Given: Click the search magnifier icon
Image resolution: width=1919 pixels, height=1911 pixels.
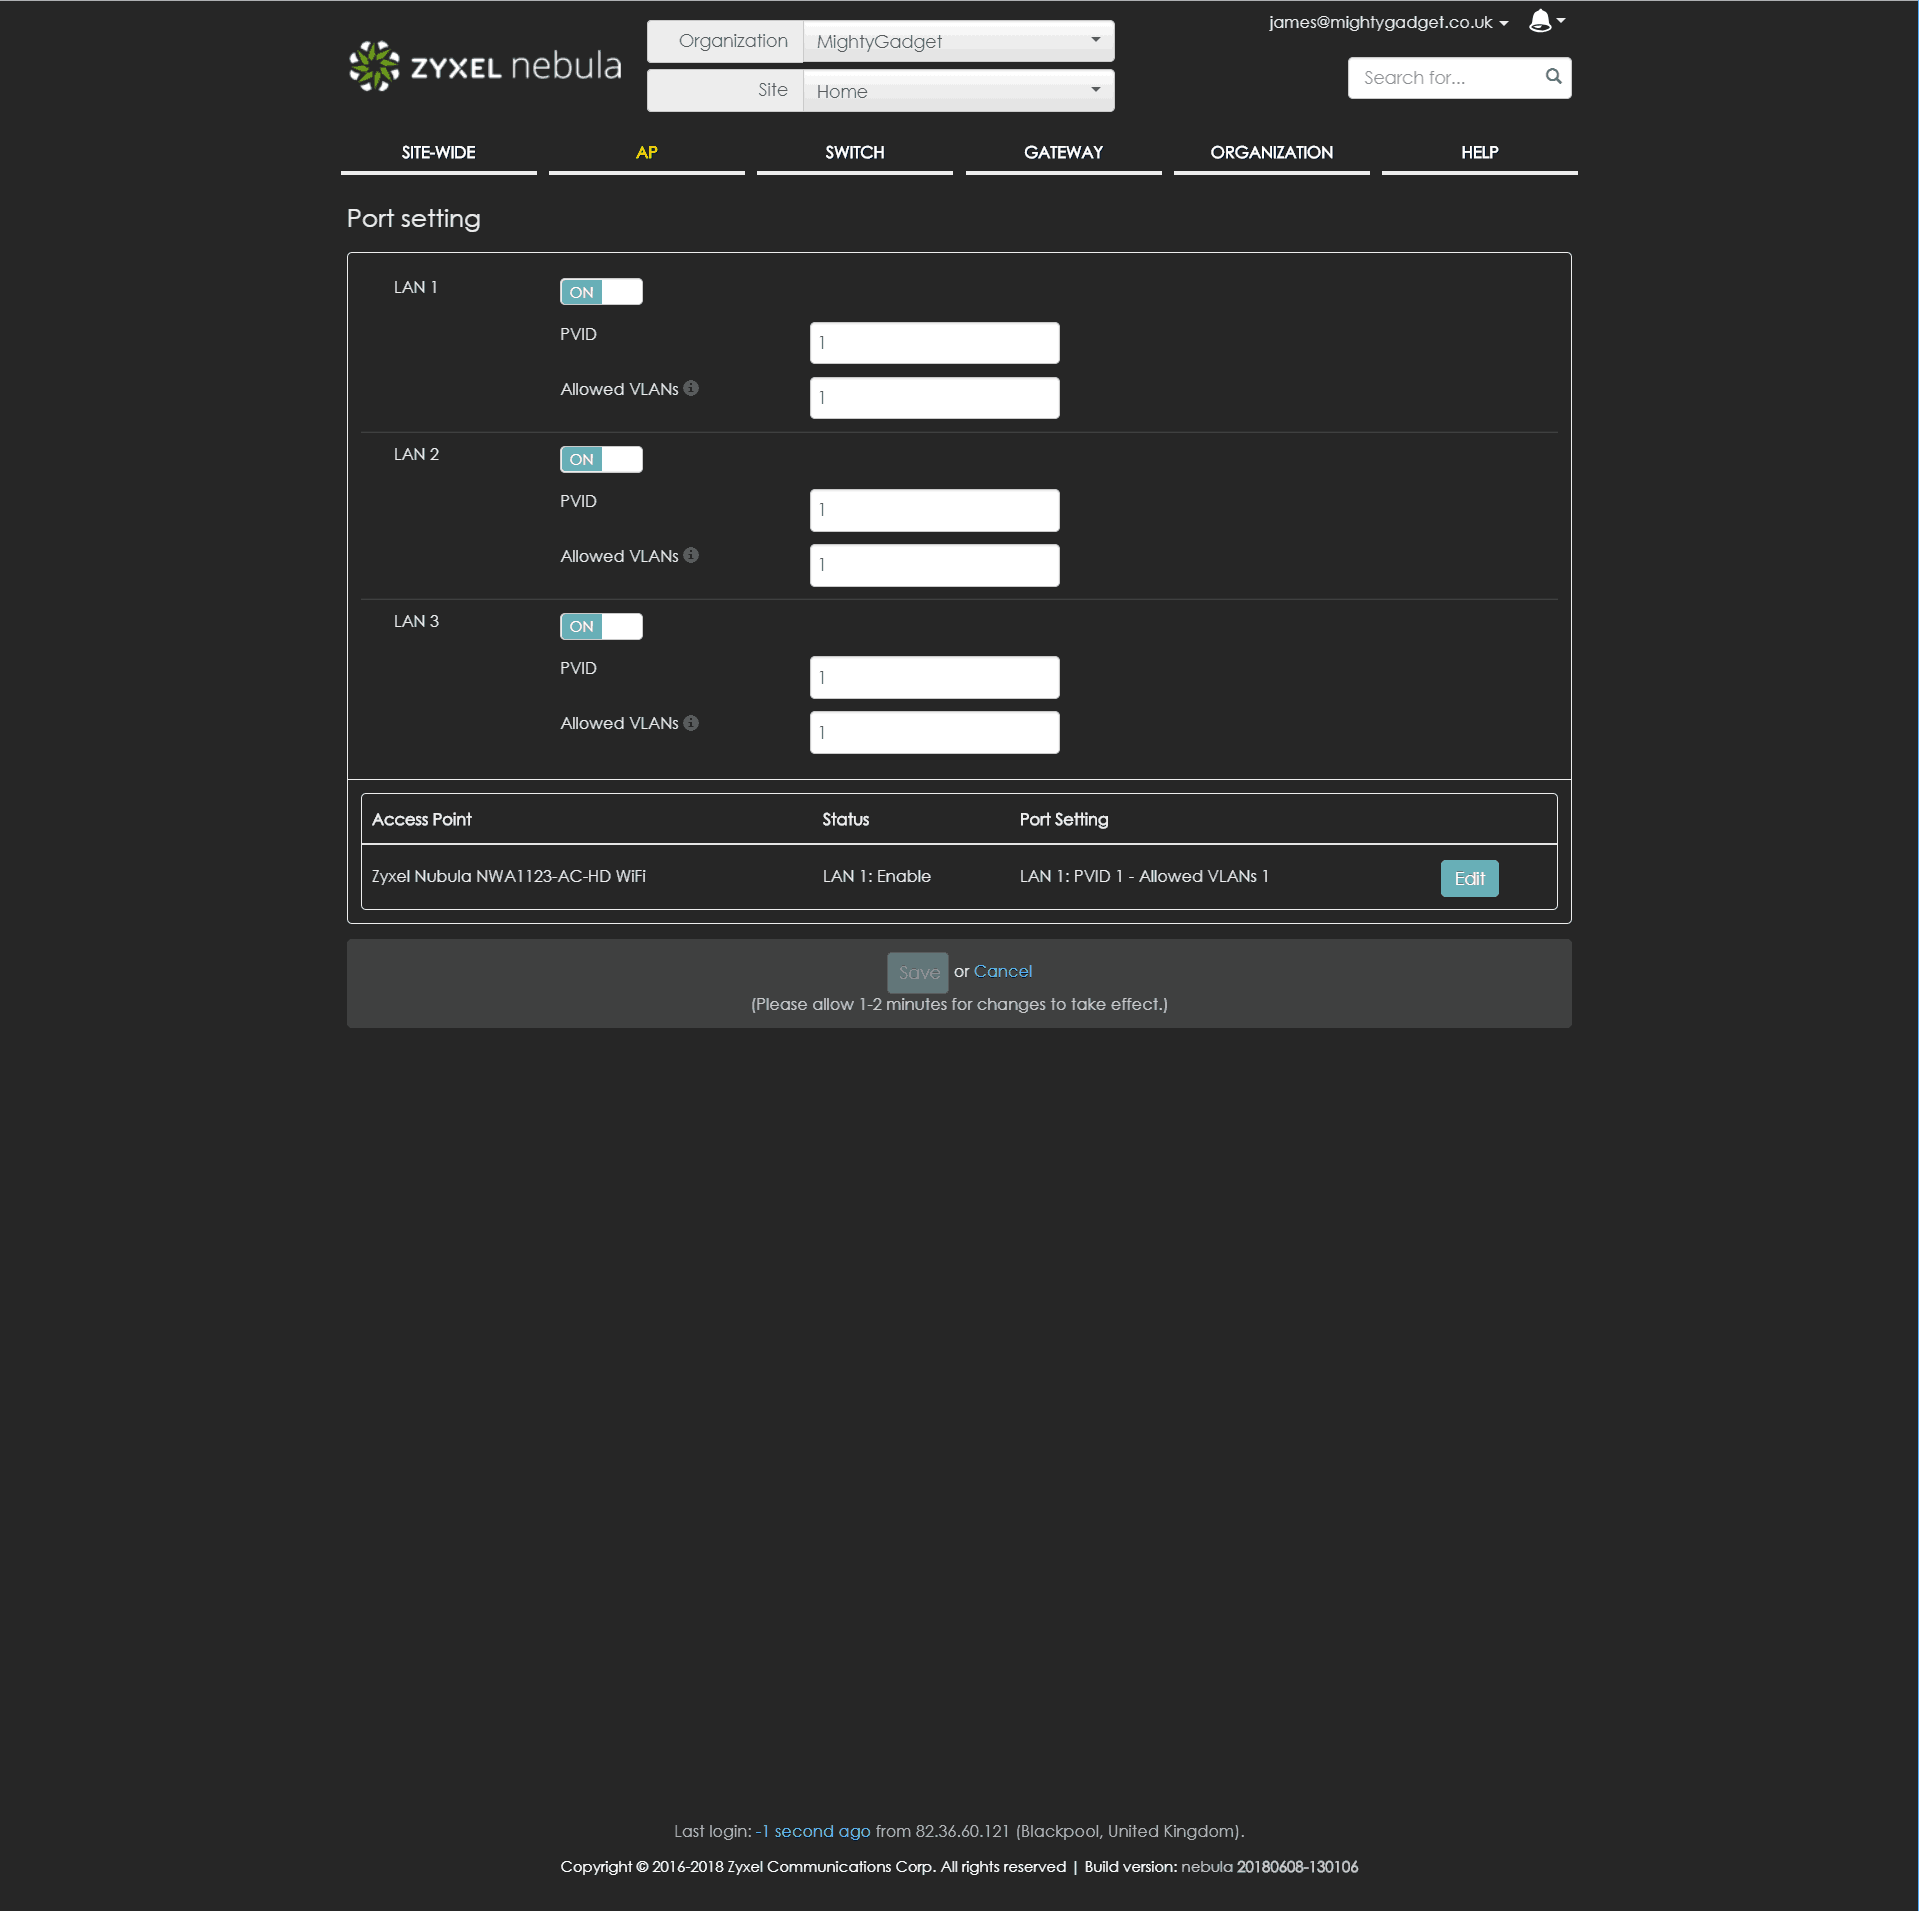Looking at the screenshot, I should [1553, 77].
